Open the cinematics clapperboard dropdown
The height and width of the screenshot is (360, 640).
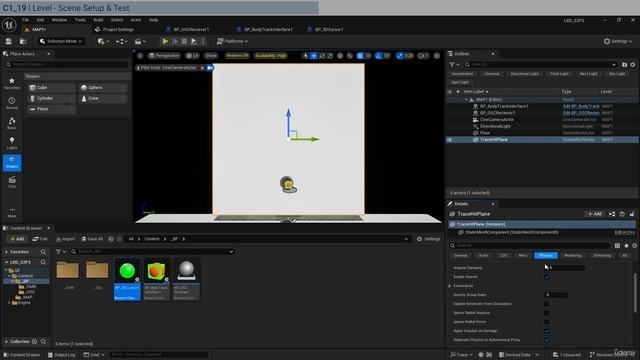coord(140,41)
